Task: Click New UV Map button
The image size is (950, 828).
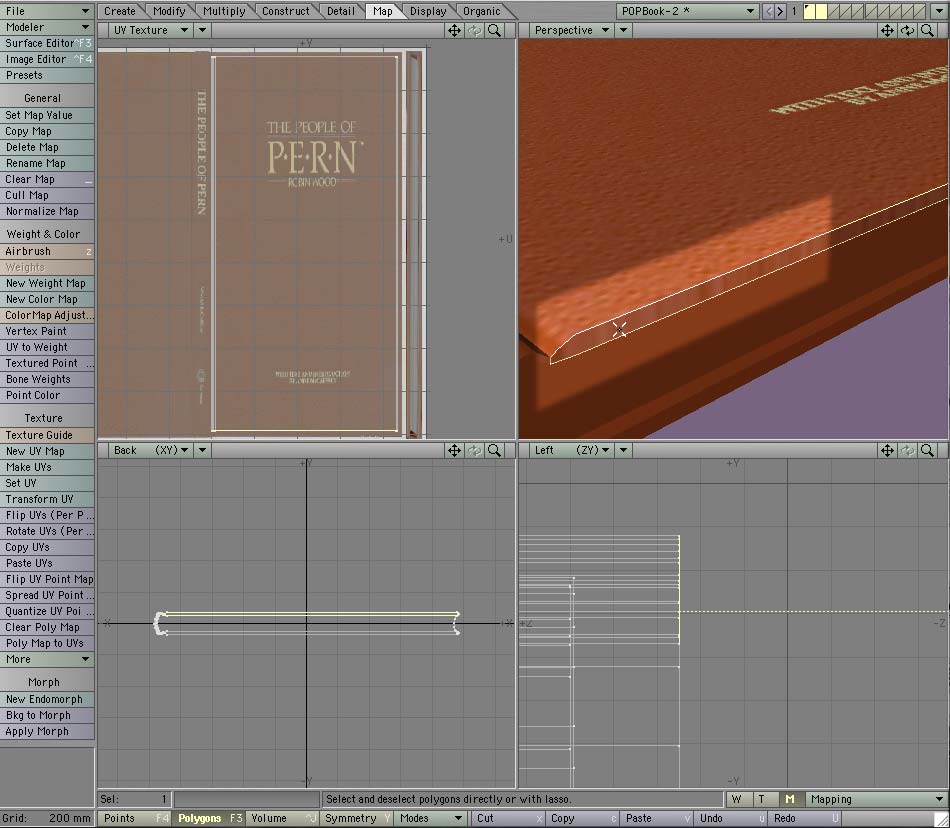Action: [x=47, y=451]
